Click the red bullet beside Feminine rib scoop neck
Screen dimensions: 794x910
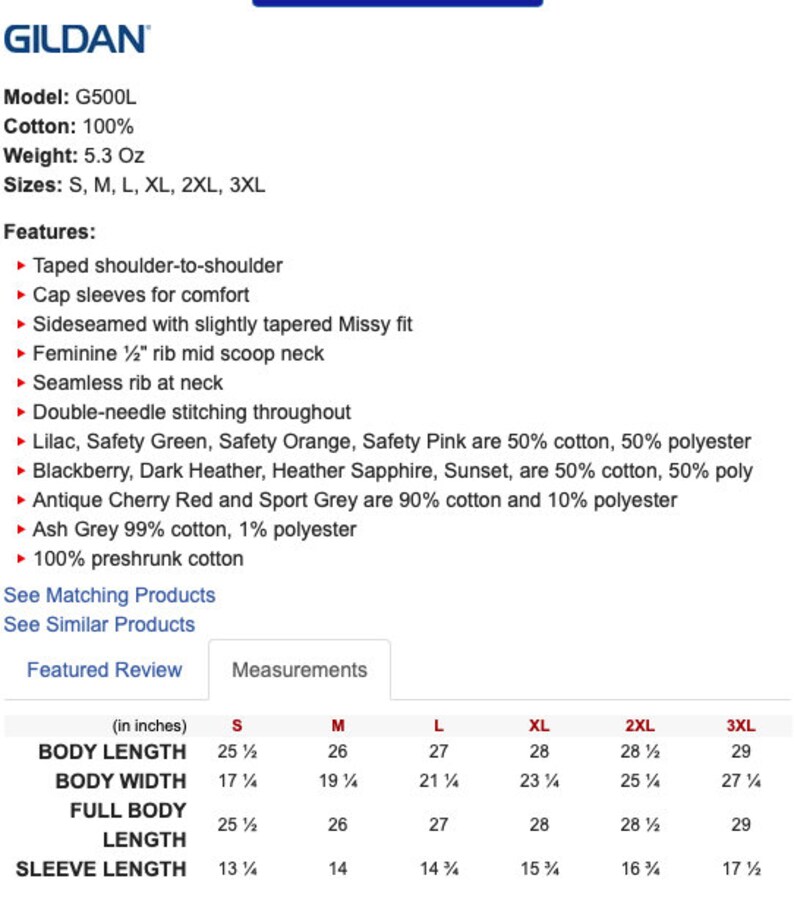(x=21, y=354)
